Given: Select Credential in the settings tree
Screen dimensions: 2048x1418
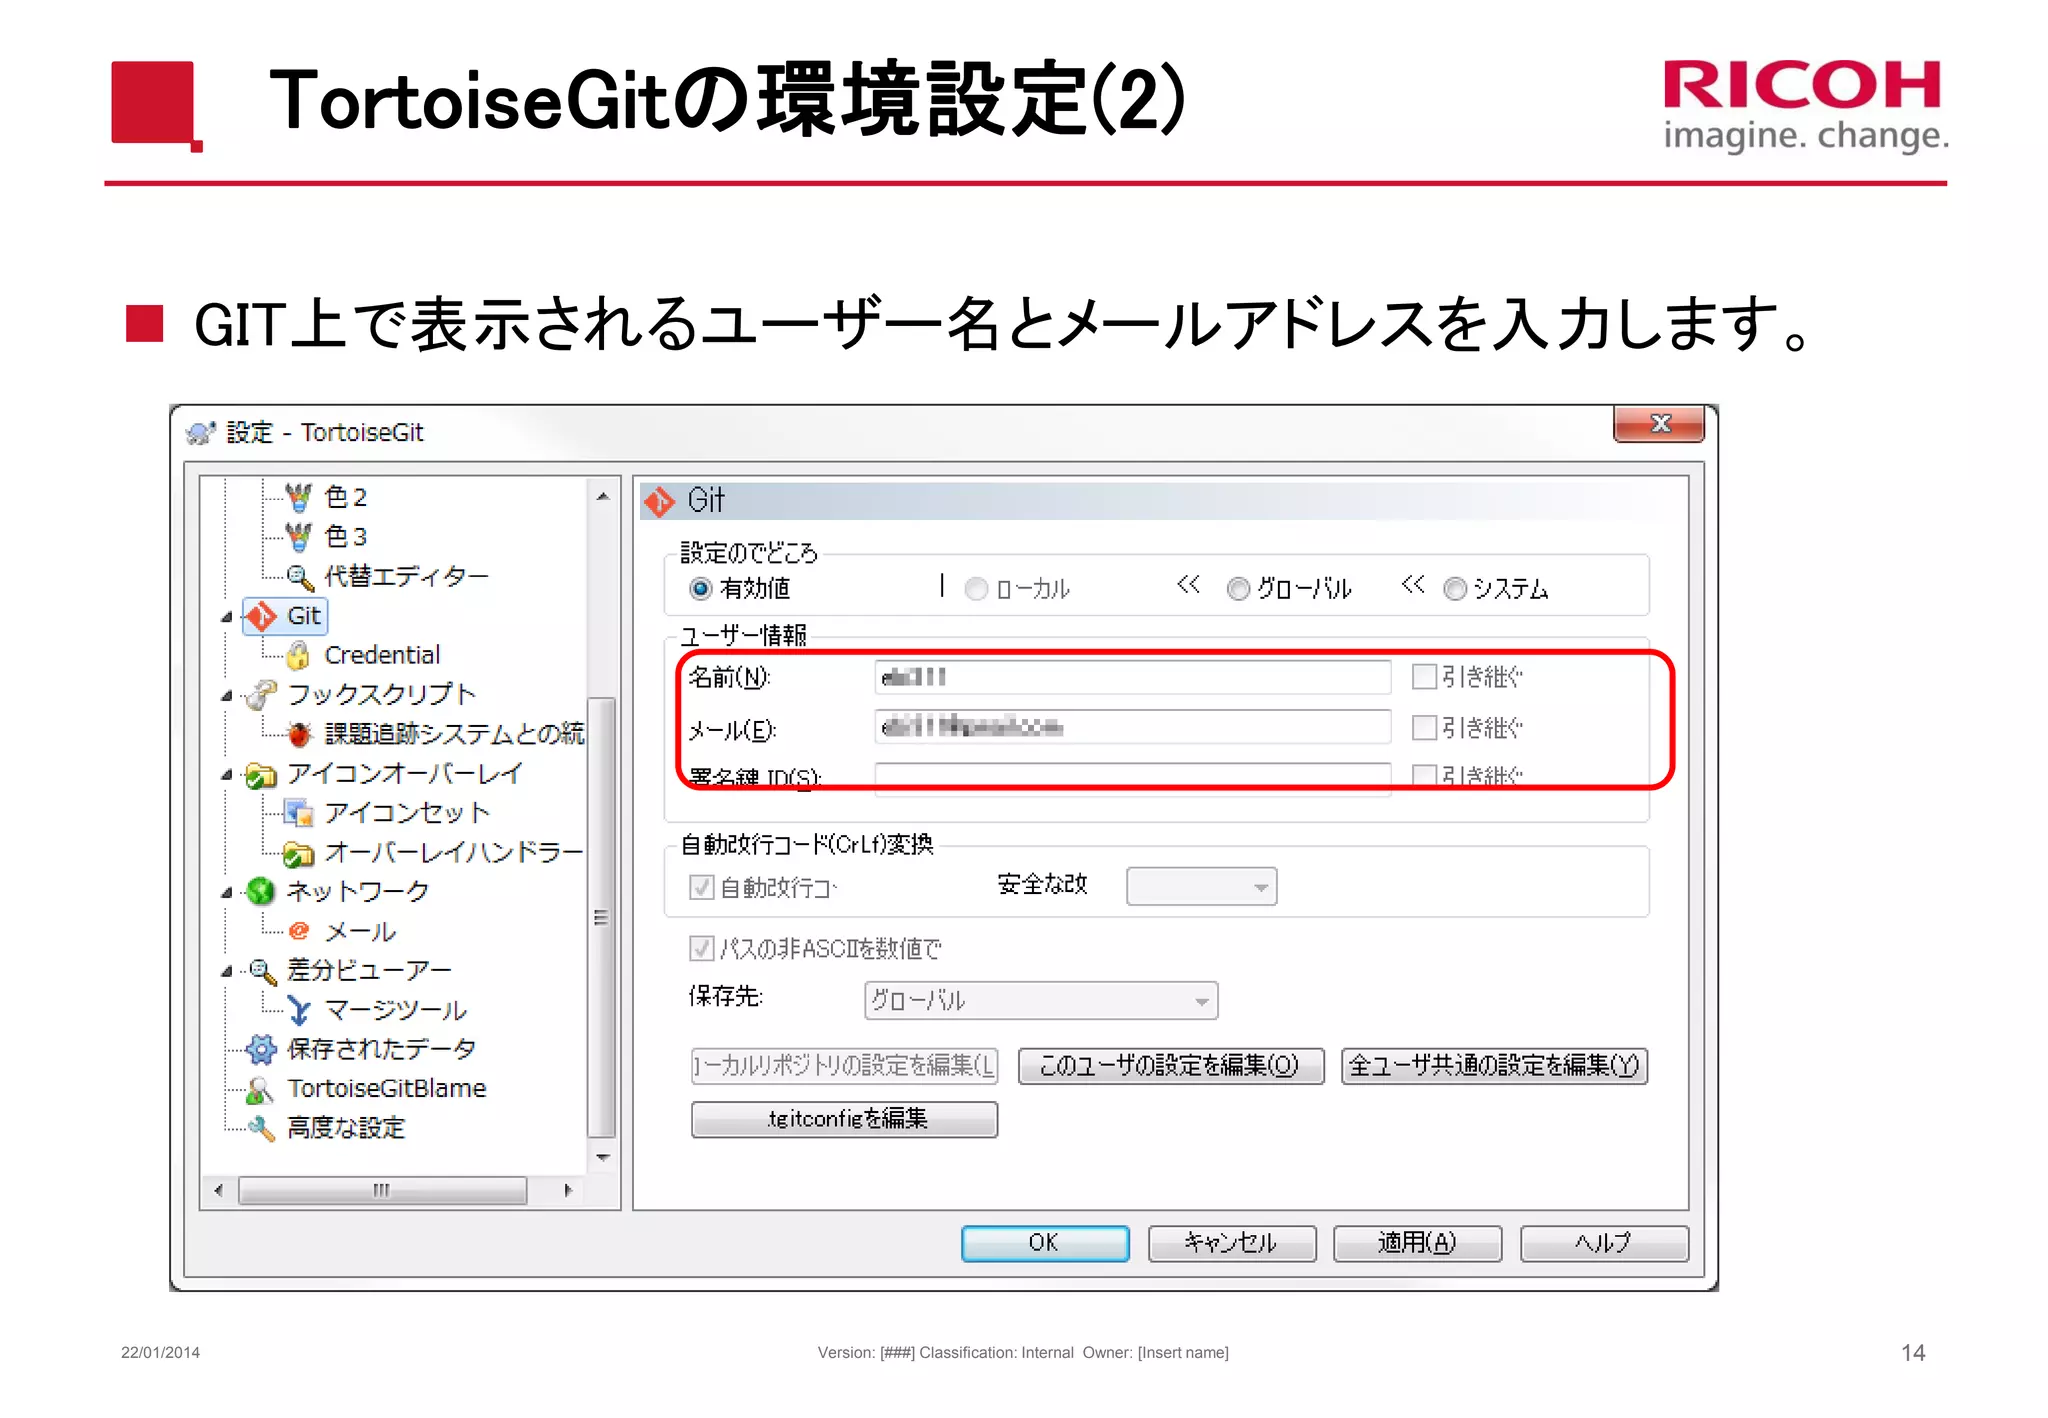Looking at the screenshot, I should point(382,655).
